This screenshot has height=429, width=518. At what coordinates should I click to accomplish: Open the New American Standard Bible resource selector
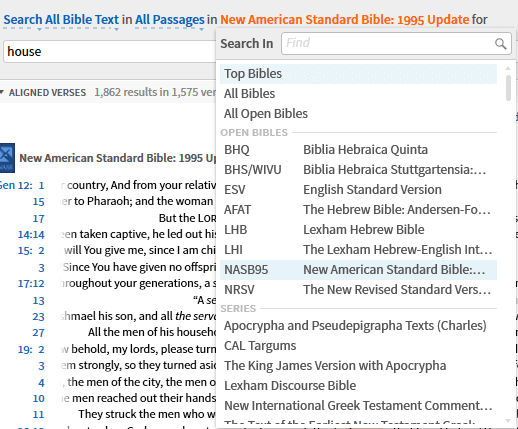tap(345, 20)
